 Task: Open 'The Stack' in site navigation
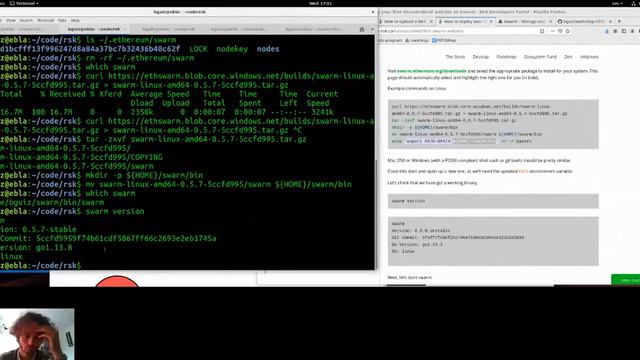[x=455, y=57]
